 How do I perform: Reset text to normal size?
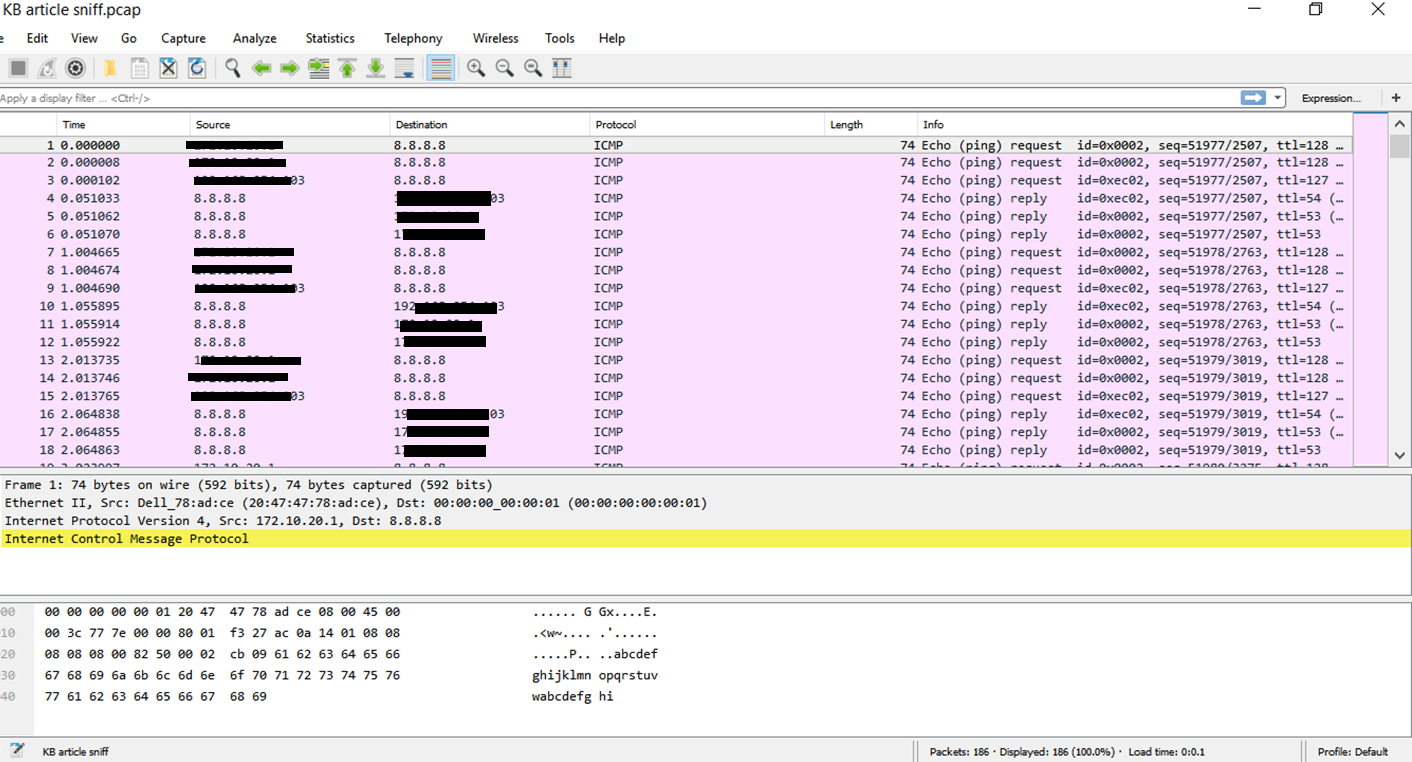(533, 68)
